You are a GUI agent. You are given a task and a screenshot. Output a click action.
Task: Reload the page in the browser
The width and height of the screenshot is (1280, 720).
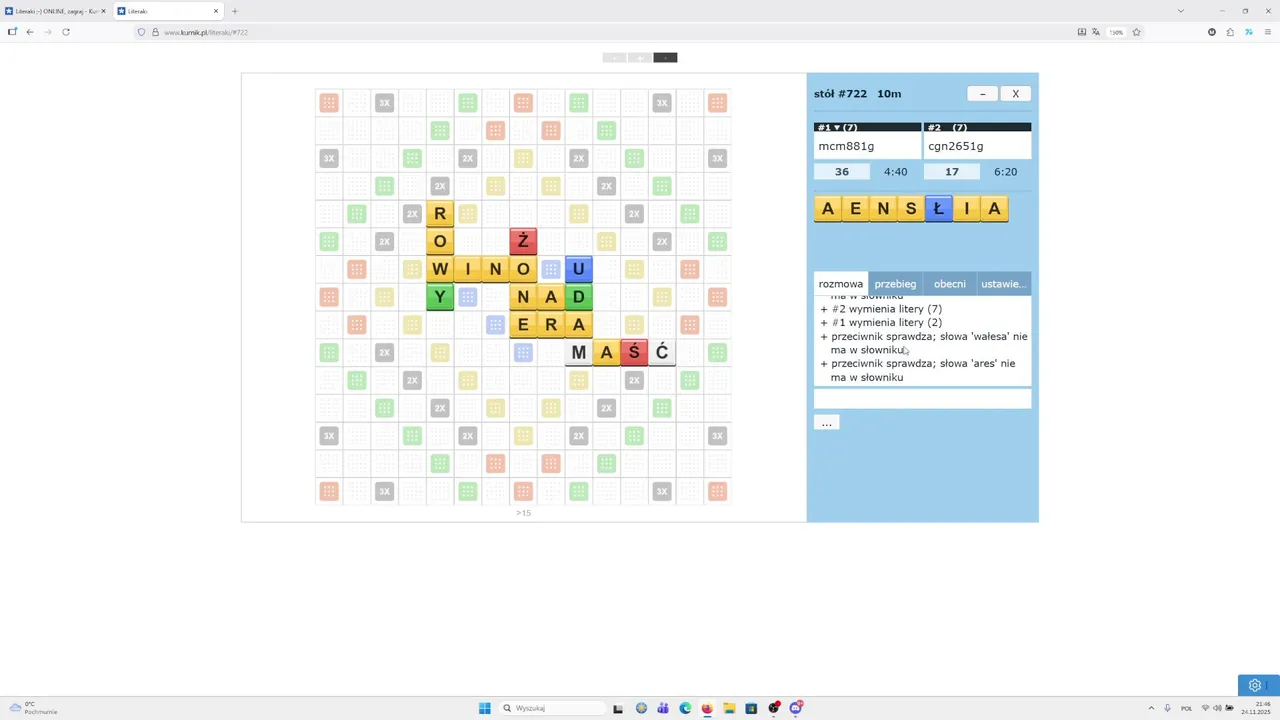(66, 32)
